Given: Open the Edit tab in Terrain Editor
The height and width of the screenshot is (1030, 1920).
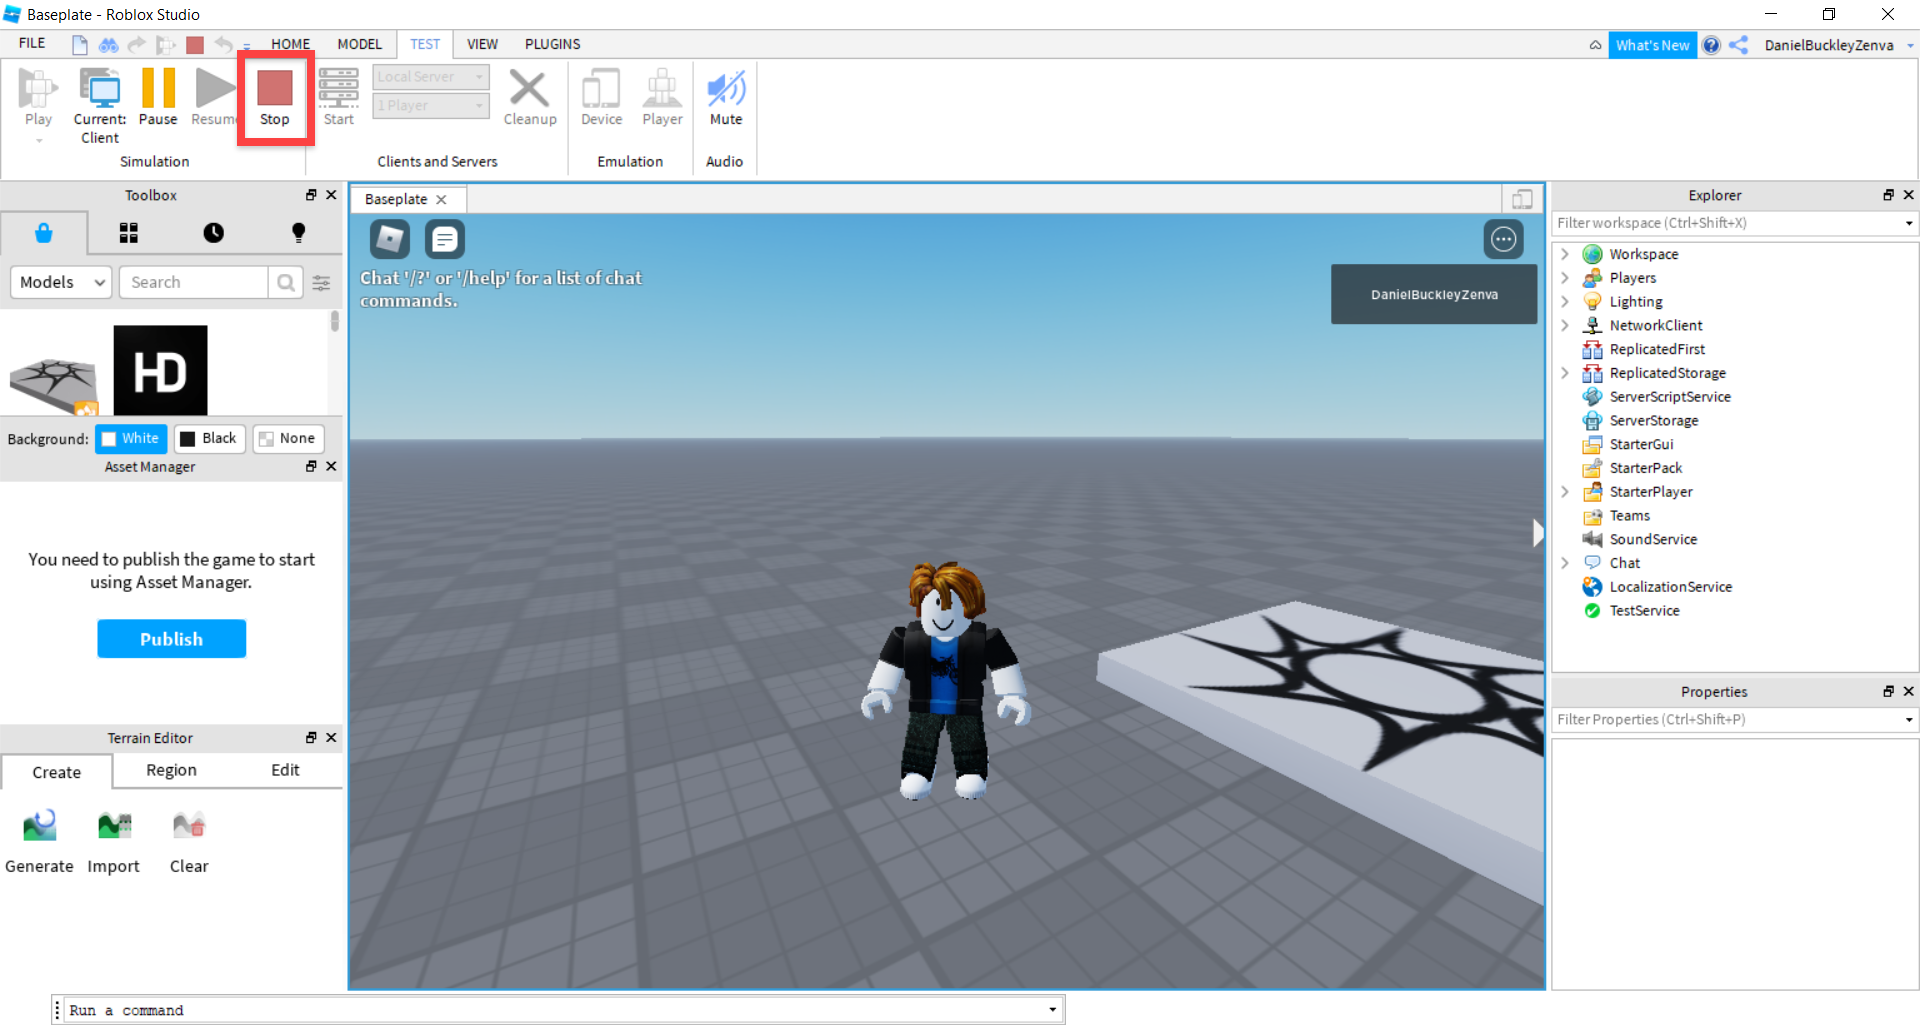Looking at the screenshot, I should pos(285,770).
